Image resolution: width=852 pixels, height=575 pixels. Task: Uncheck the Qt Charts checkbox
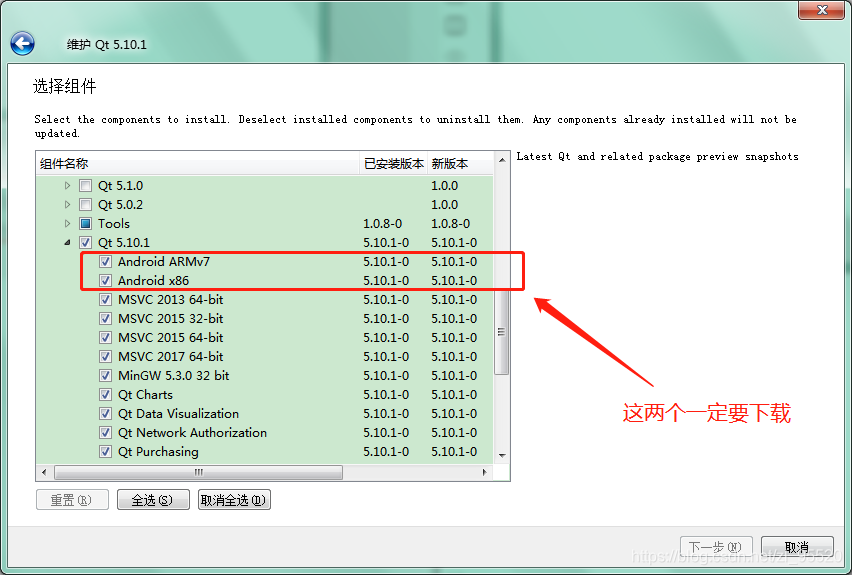point(105,395)
